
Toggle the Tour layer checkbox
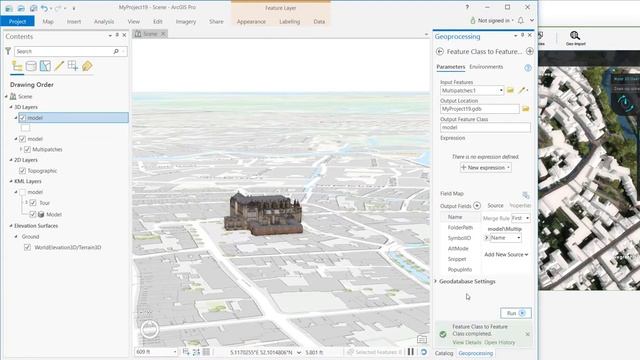(33, 203)
